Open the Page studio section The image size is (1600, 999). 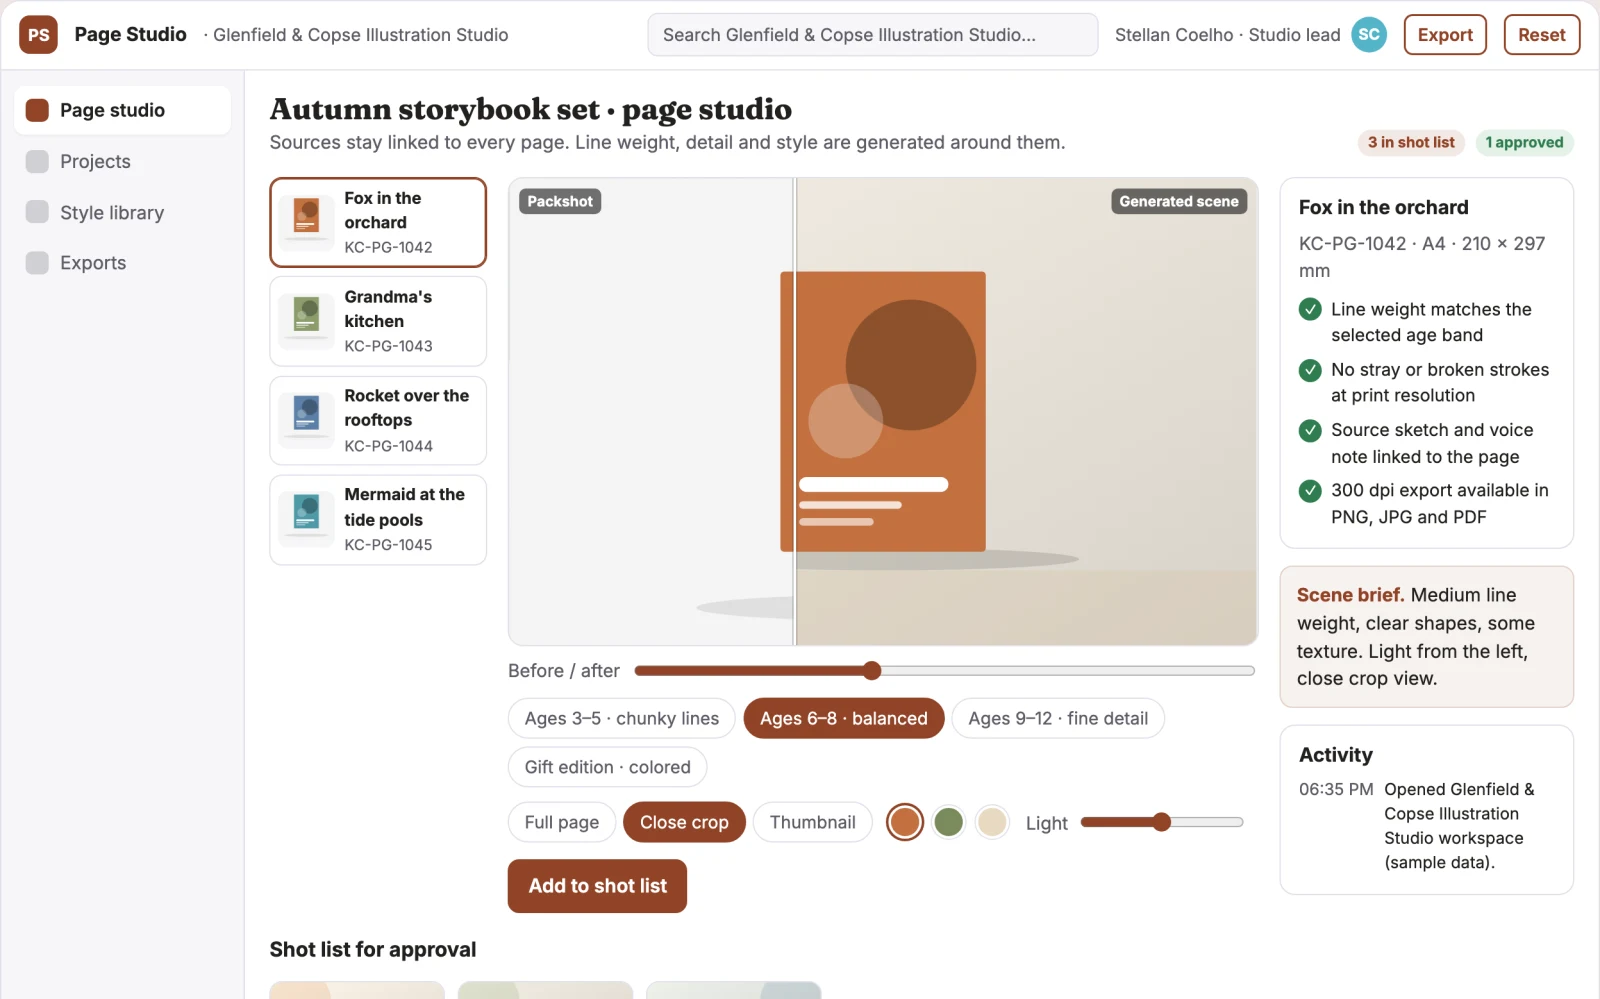[x=123, y=110]
